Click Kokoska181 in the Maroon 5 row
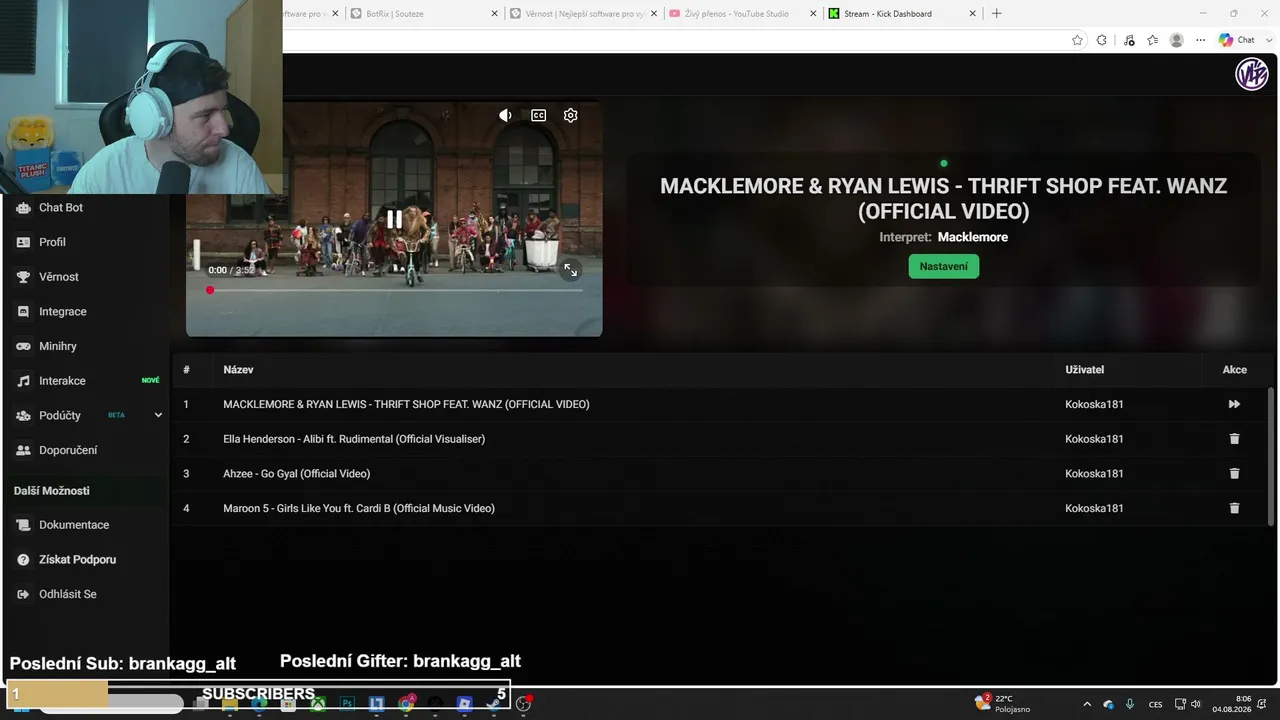The height and width of the screenshot is (720, 1280). coord(1094,508)
